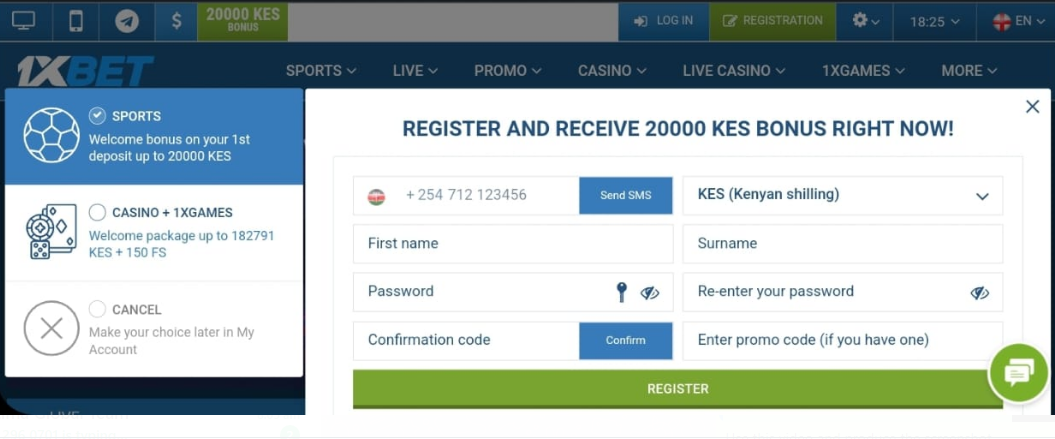Screen dimensions: 1055x439
Task: Click the key icon to generate password
Action: tap(621, 292)
